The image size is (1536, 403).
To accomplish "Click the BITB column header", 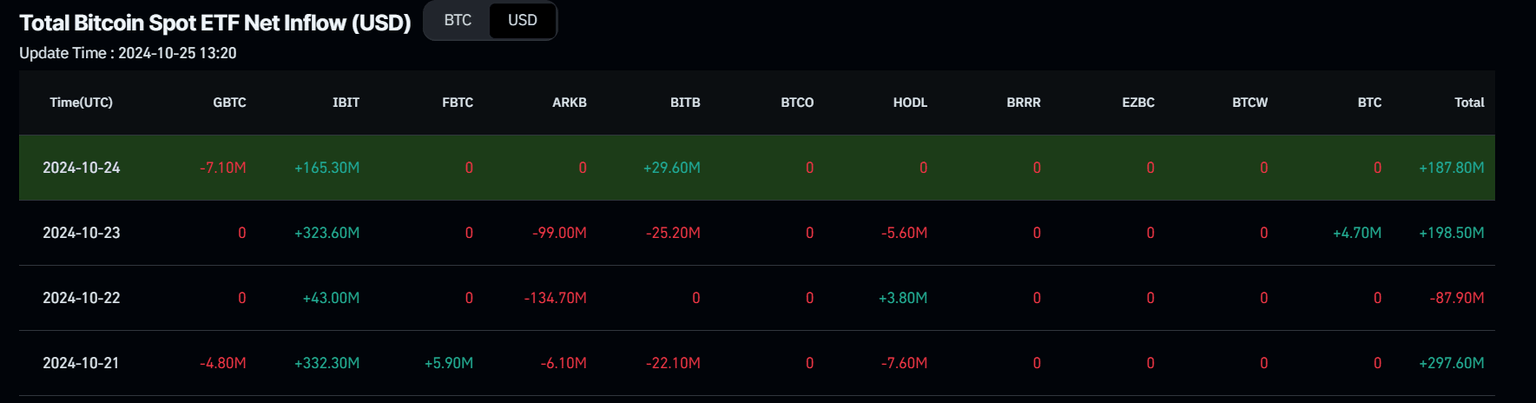I will 685,102.
